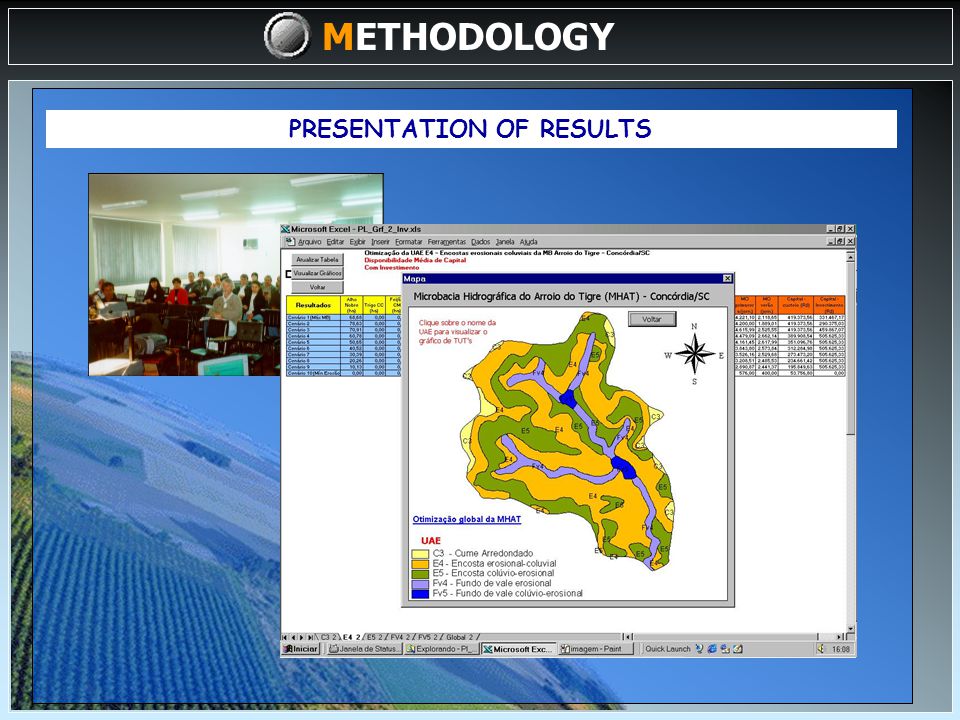The width and height of the screenshot is (960, 720).
Task: Open the Ajuda menu
Action: tap(528, 242)
